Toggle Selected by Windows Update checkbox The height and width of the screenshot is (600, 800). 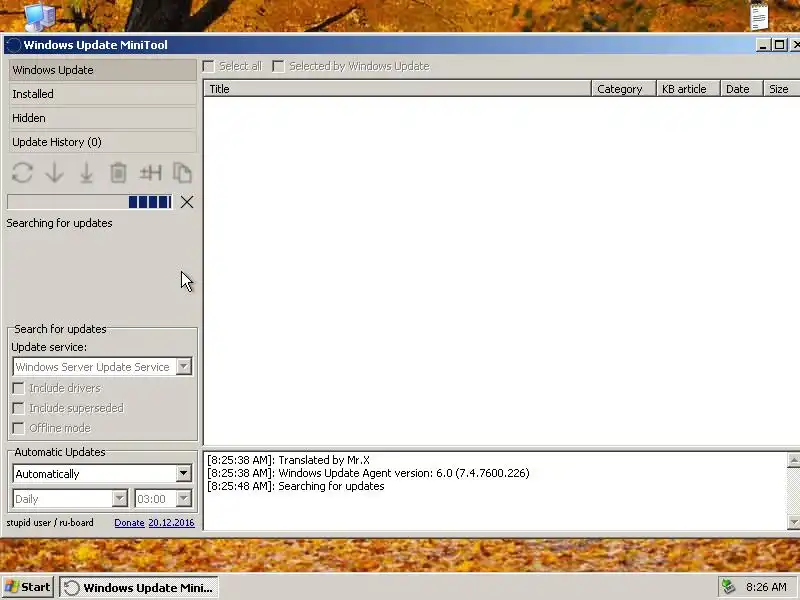click(x=279, y=66)
